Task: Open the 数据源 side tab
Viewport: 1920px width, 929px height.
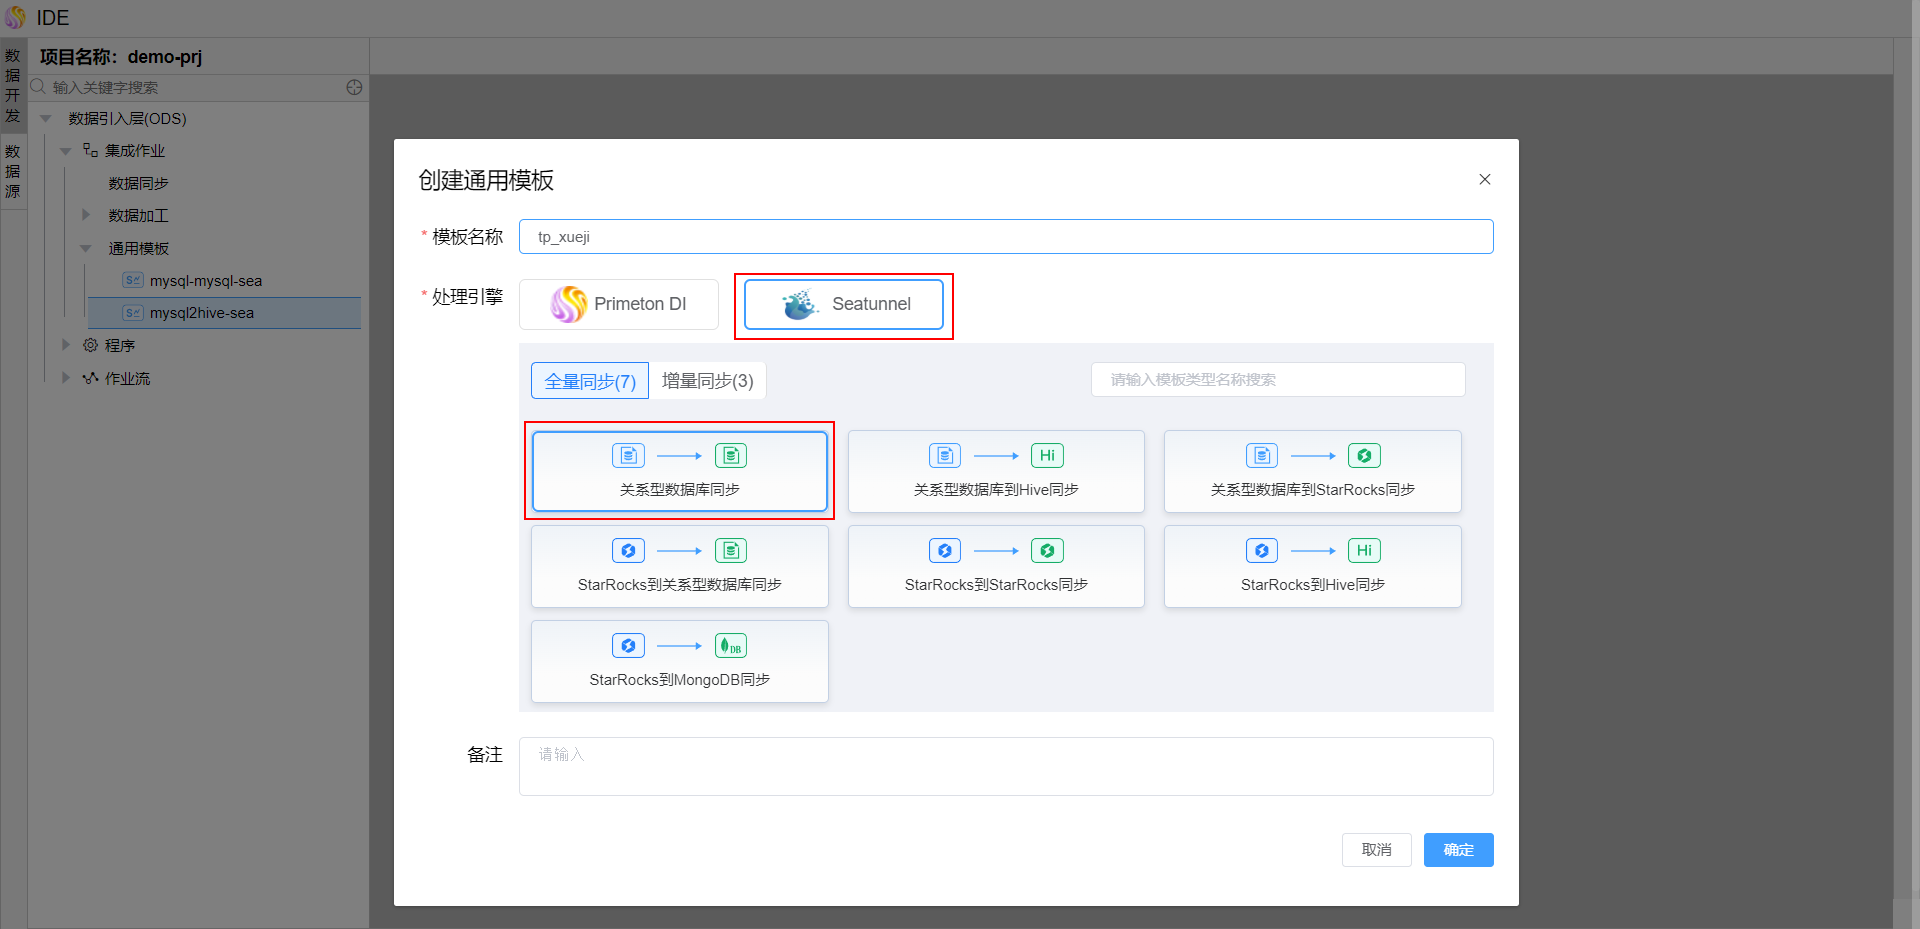Action: [x=13, y=171]
